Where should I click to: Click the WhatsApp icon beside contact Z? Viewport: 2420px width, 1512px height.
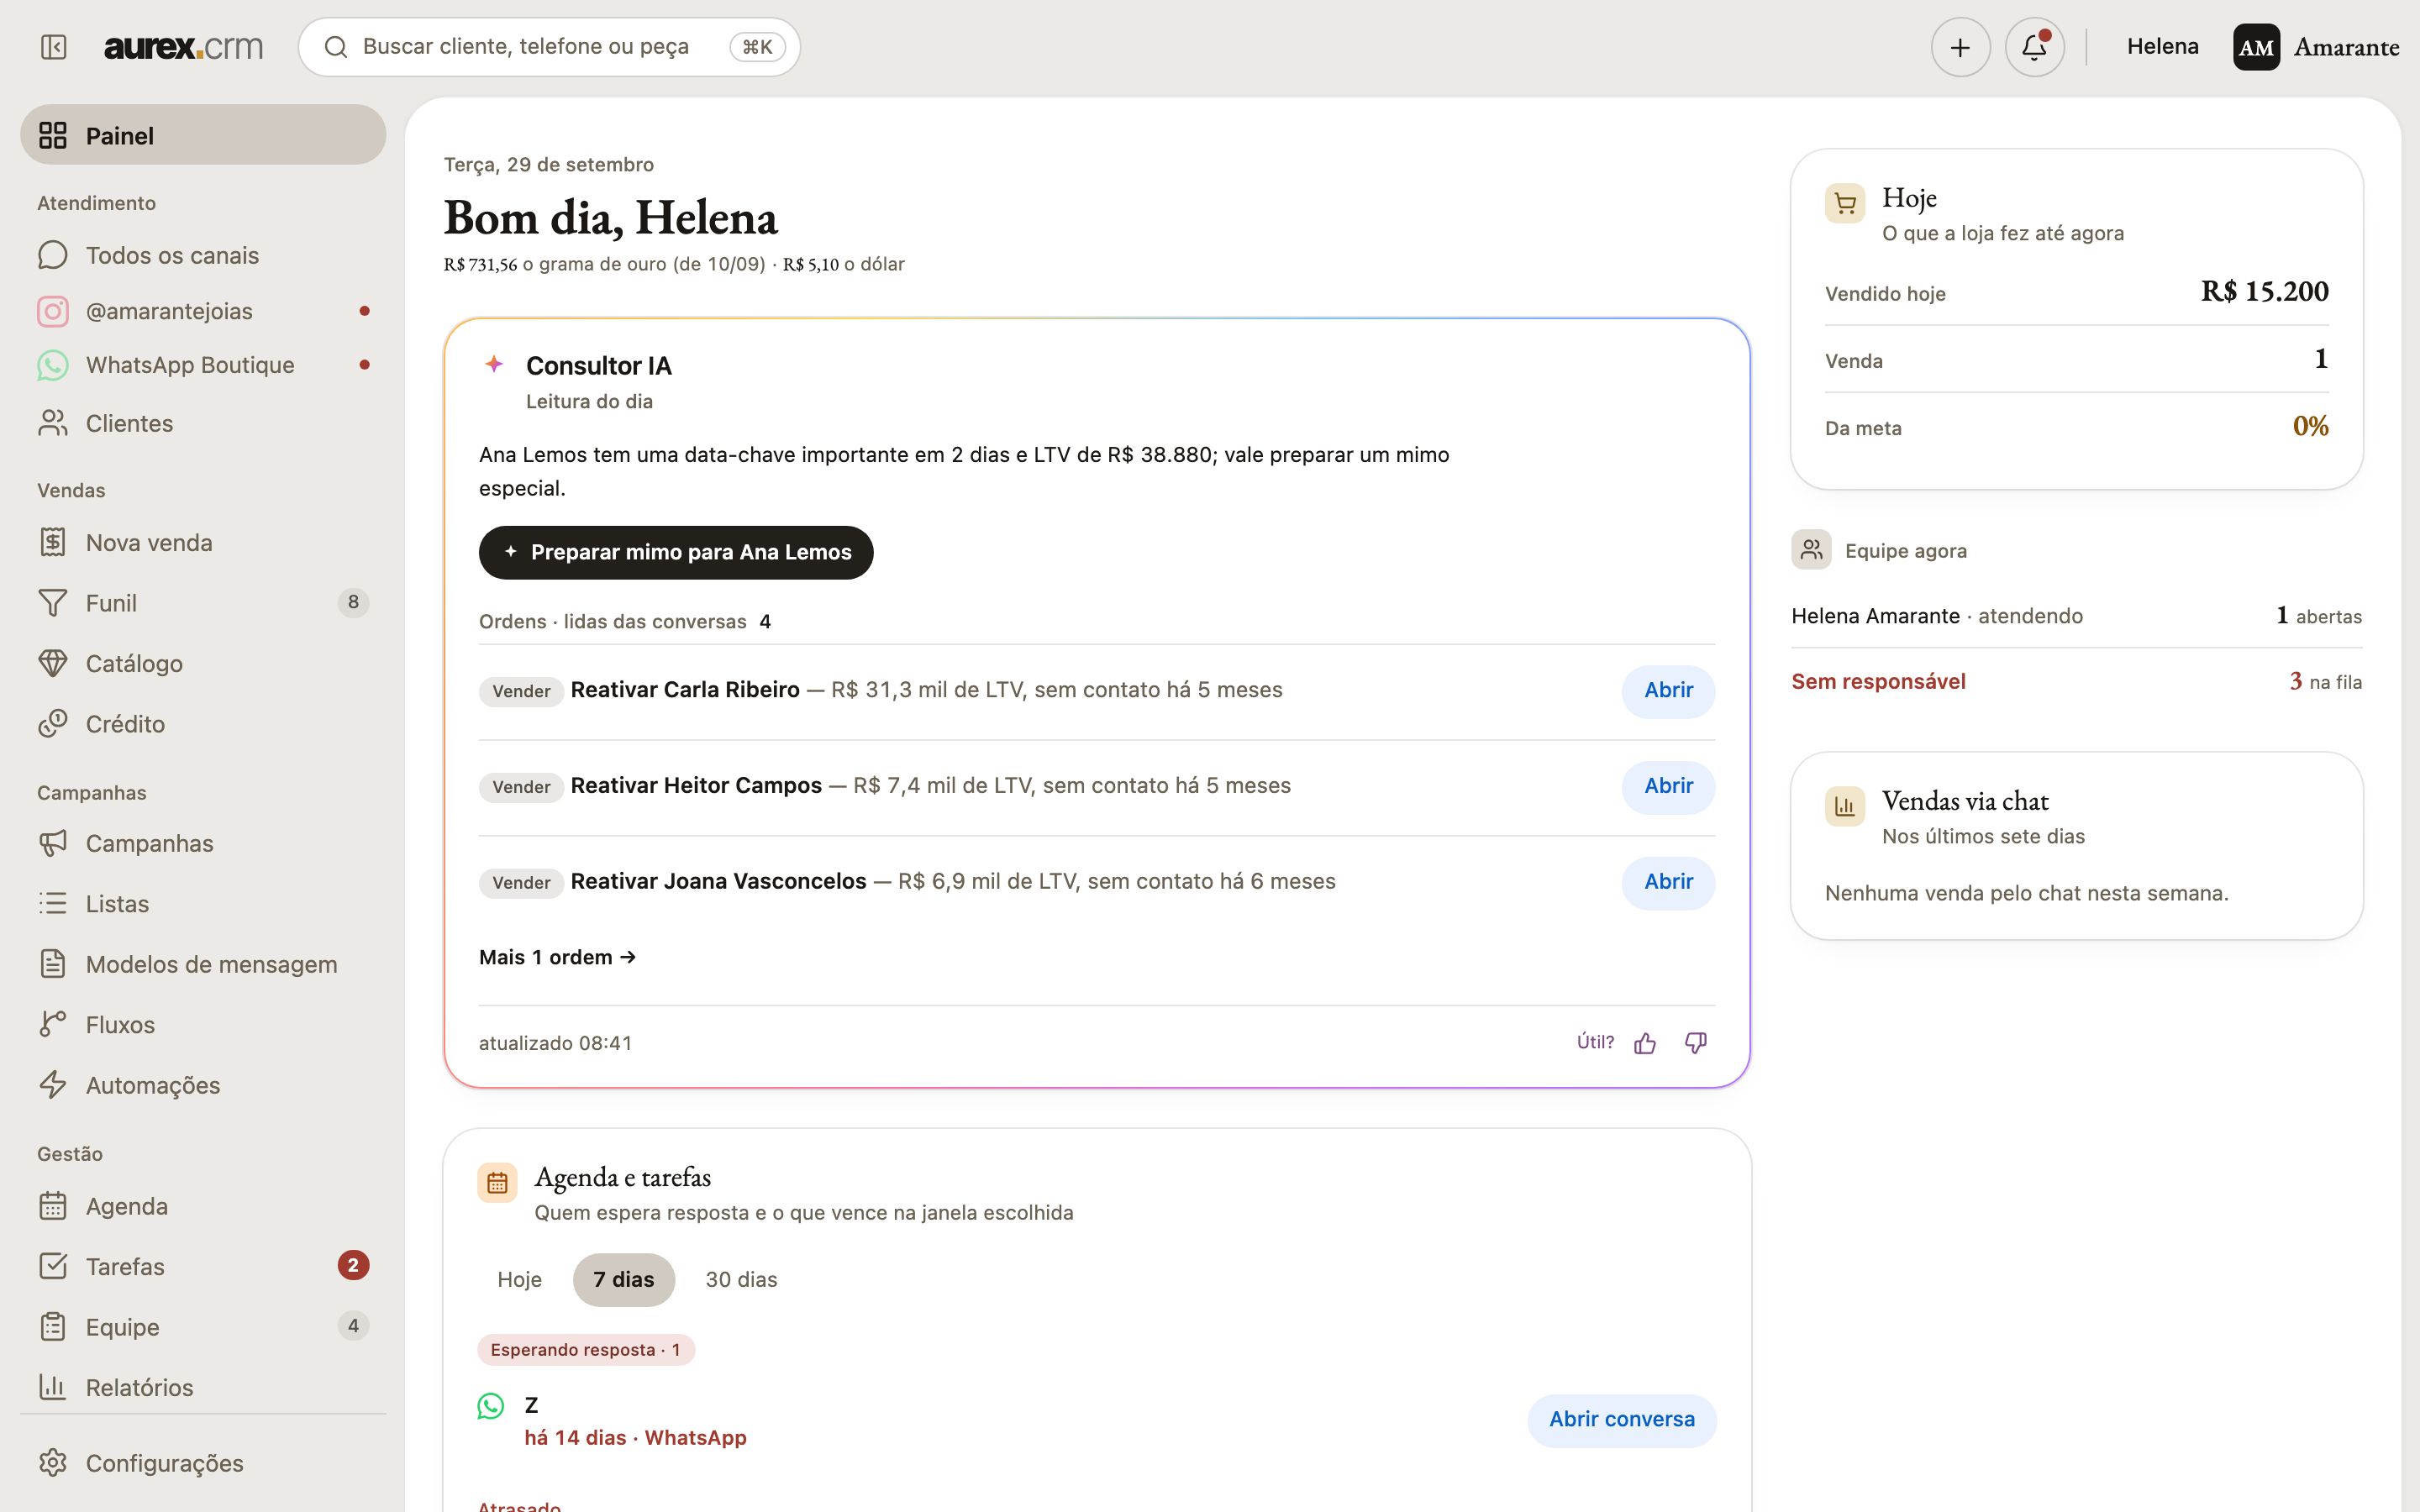(490, 1406)
